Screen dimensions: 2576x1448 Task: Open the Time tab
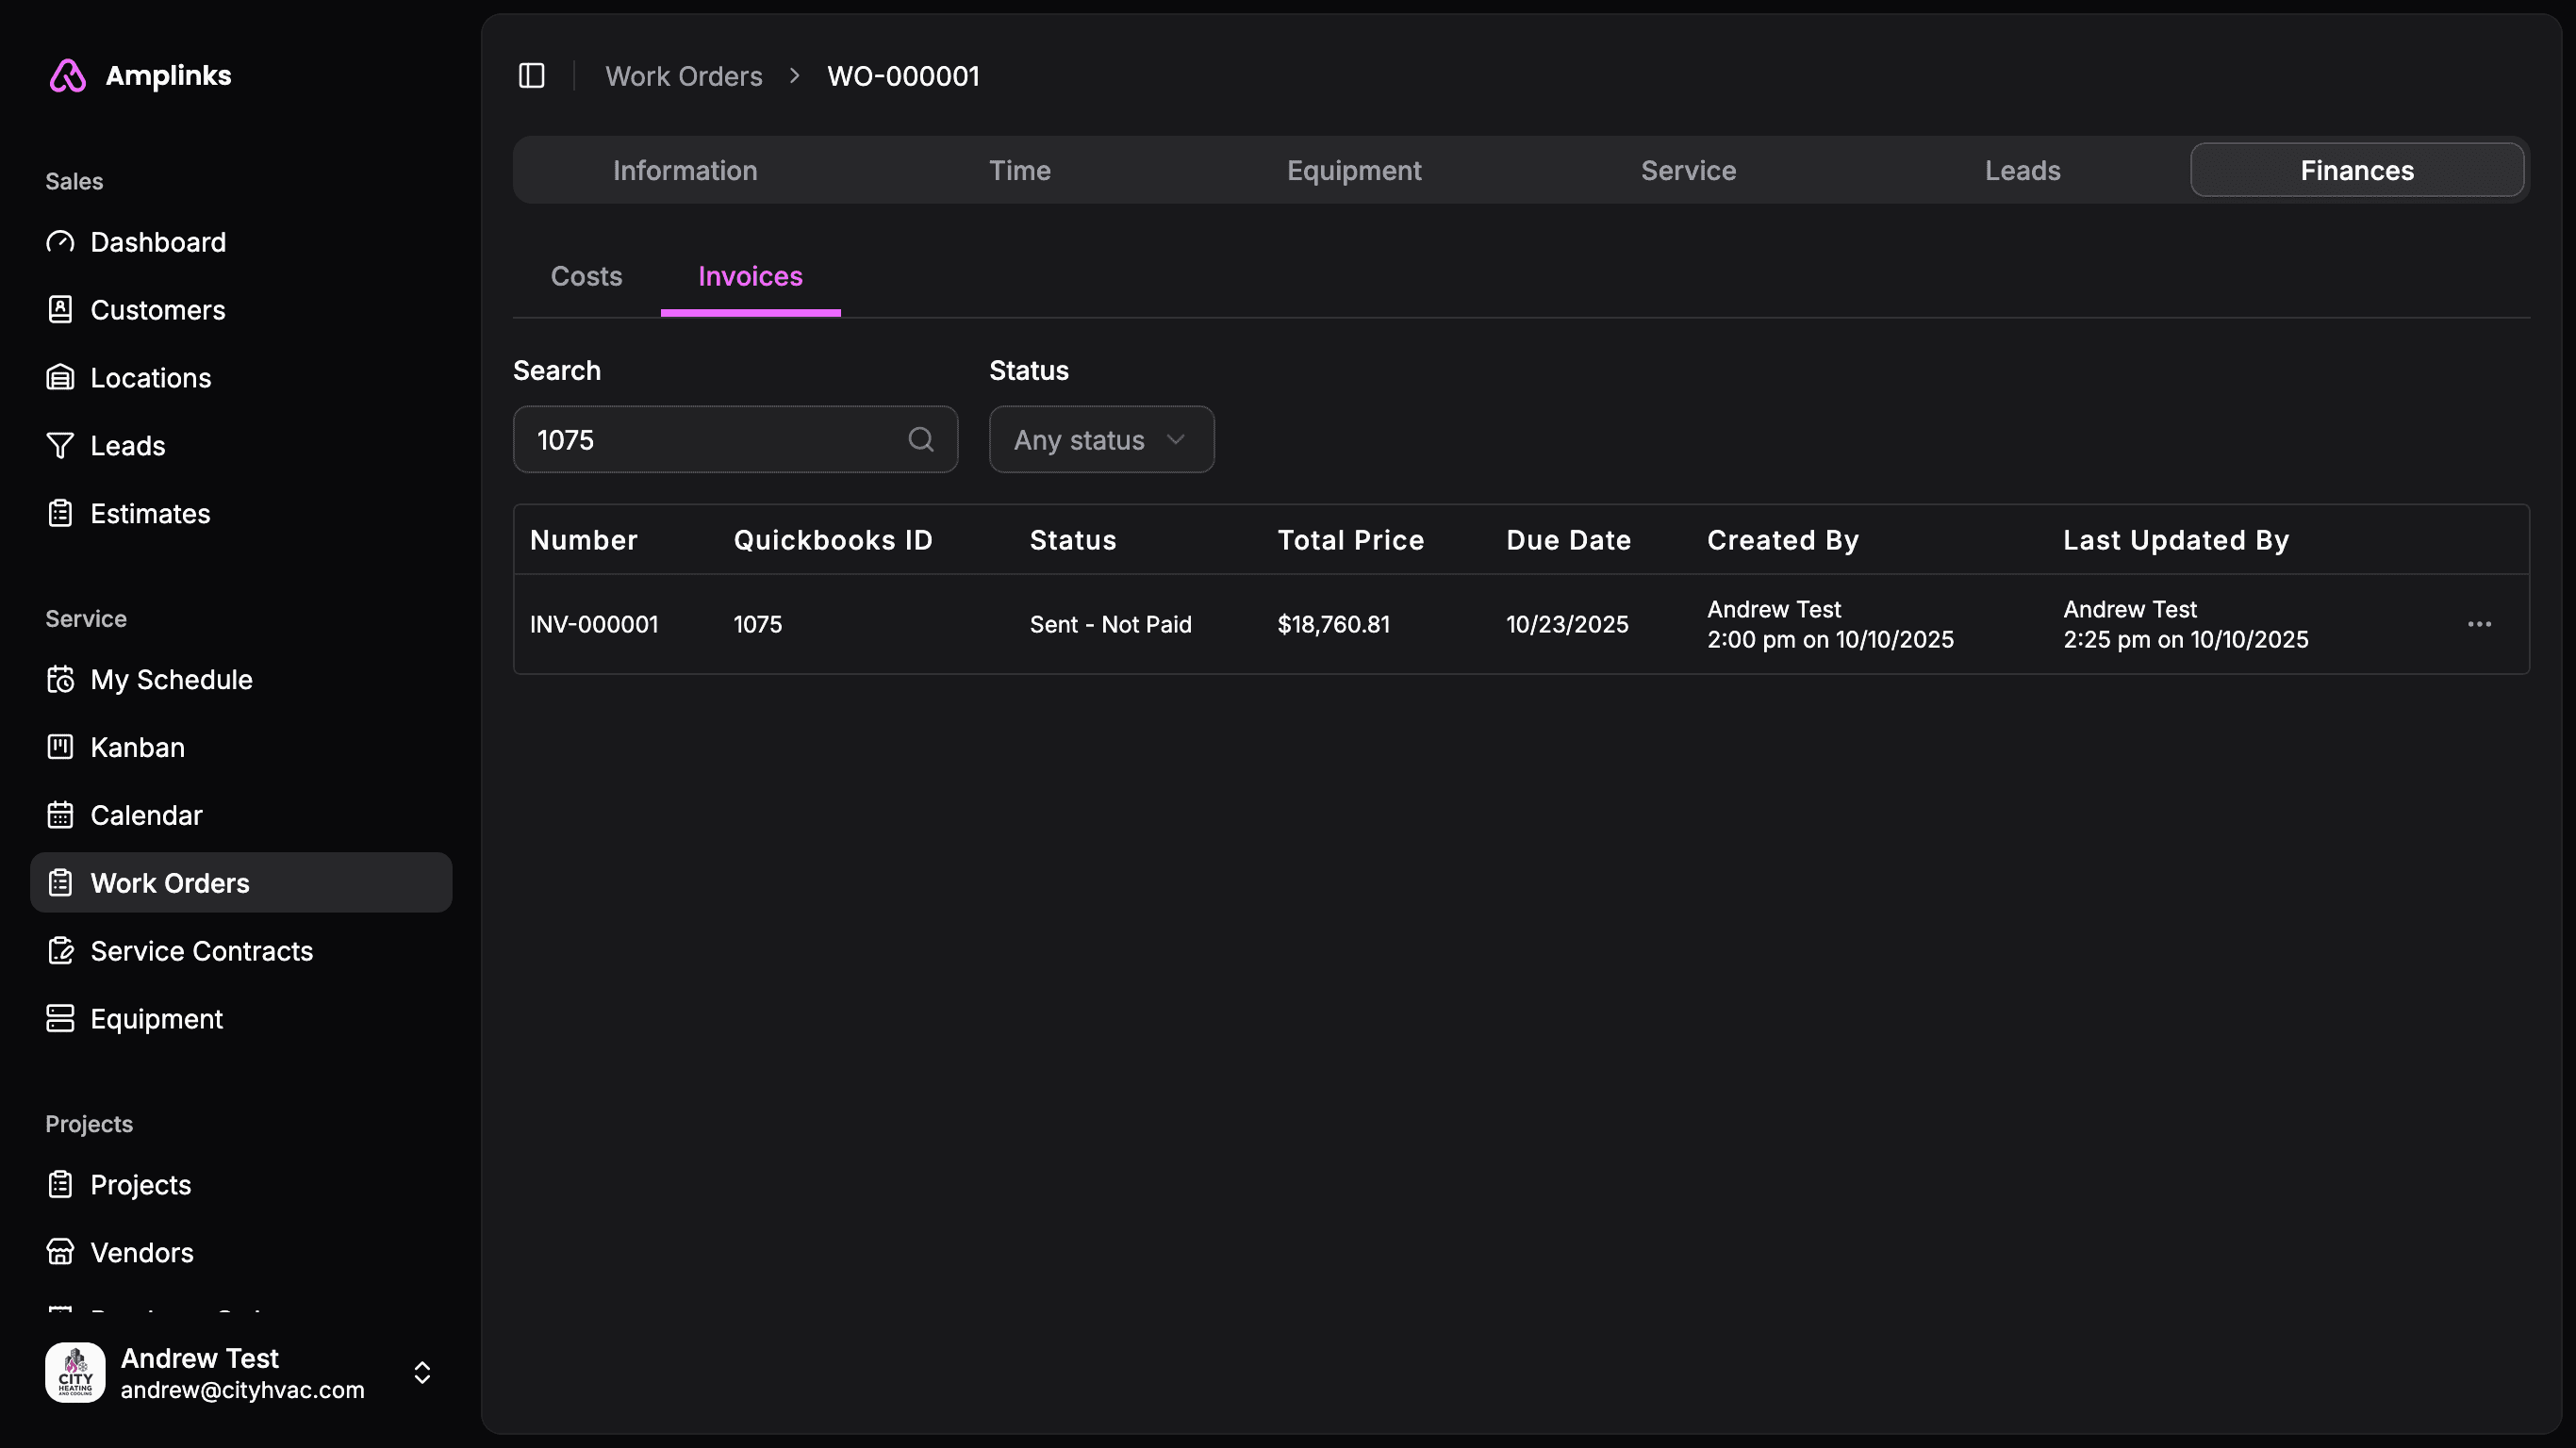1019,171
